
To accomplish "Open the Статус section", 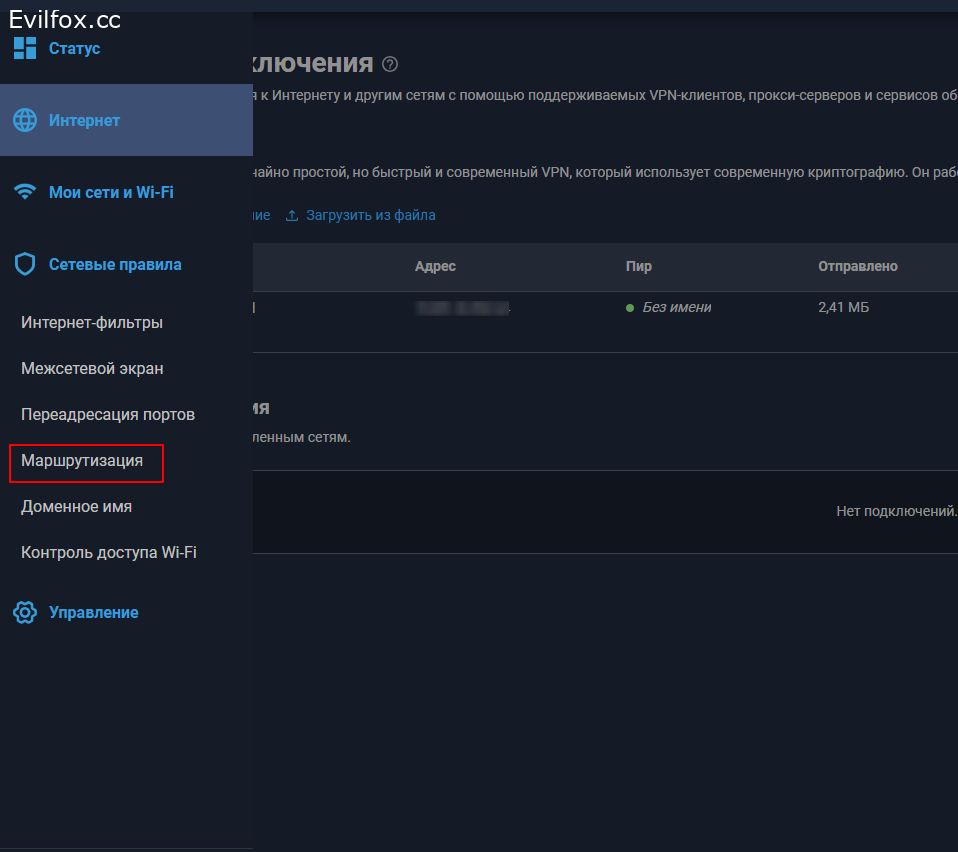I will 75,48.
